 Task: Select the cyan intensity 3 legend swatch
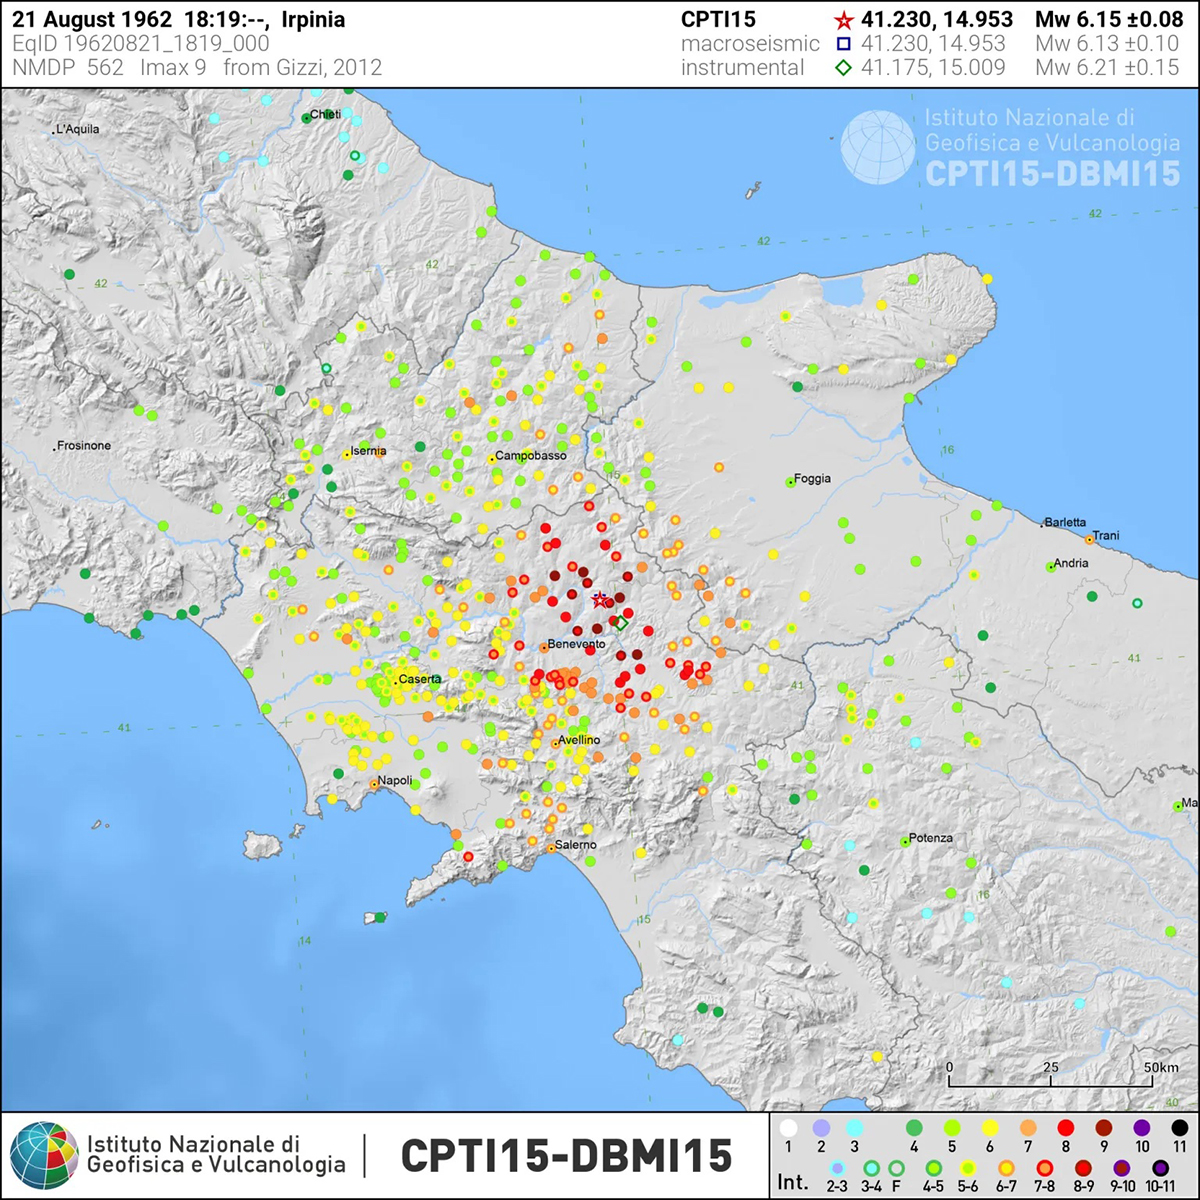[x=853, y=1129]
